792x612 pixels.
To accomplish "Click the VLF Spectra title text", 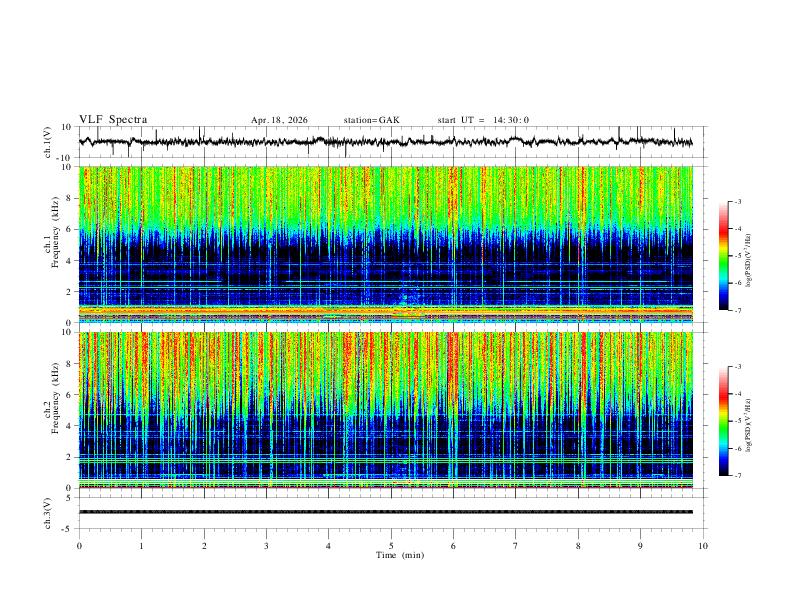I will [x=113, y=120].
